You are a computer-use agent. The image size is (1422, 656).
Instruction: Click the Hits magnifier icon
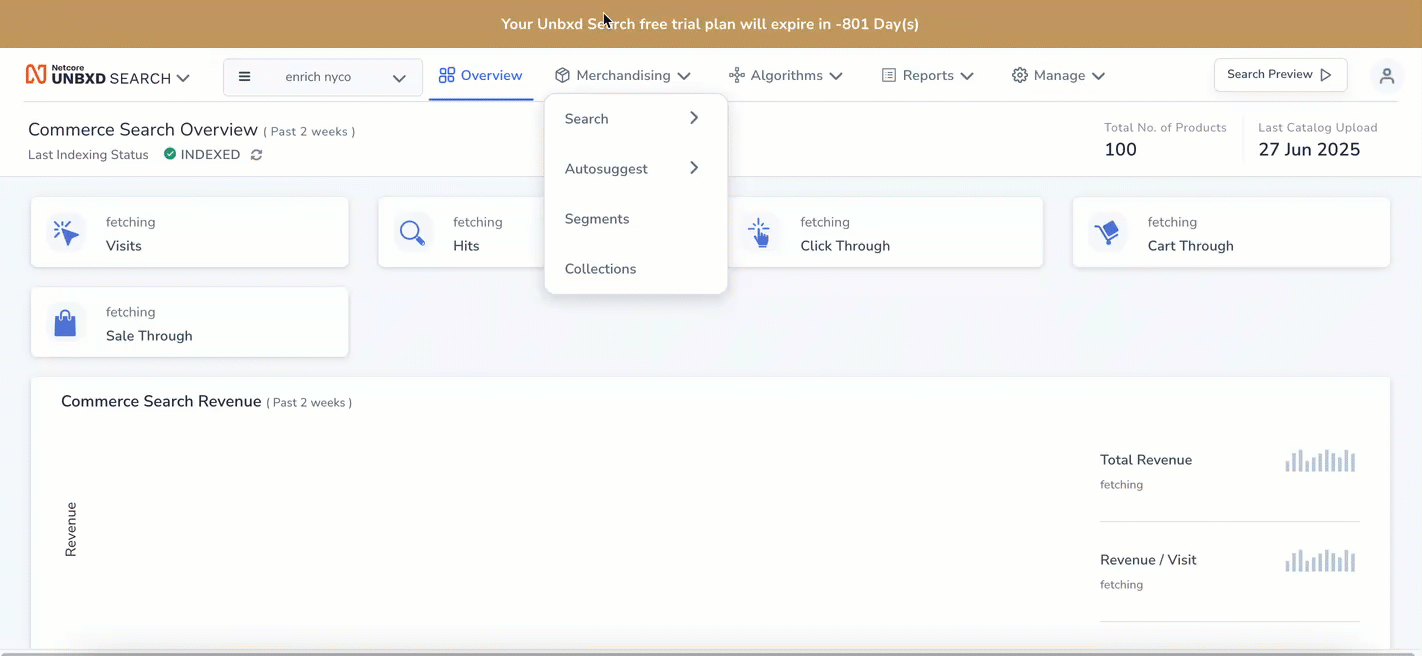(x=412, y=232)
